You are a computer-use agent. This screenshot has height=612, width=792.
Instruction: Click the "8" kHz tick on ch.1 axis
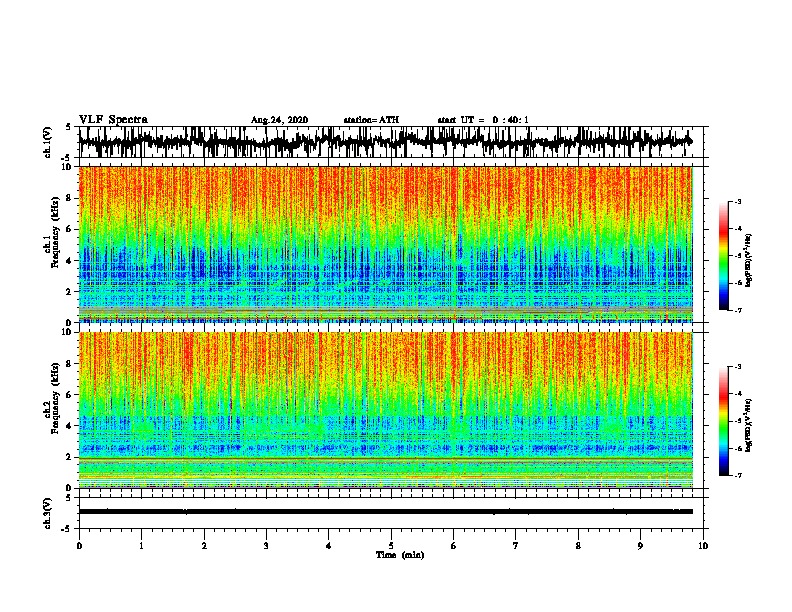(69, 198)
